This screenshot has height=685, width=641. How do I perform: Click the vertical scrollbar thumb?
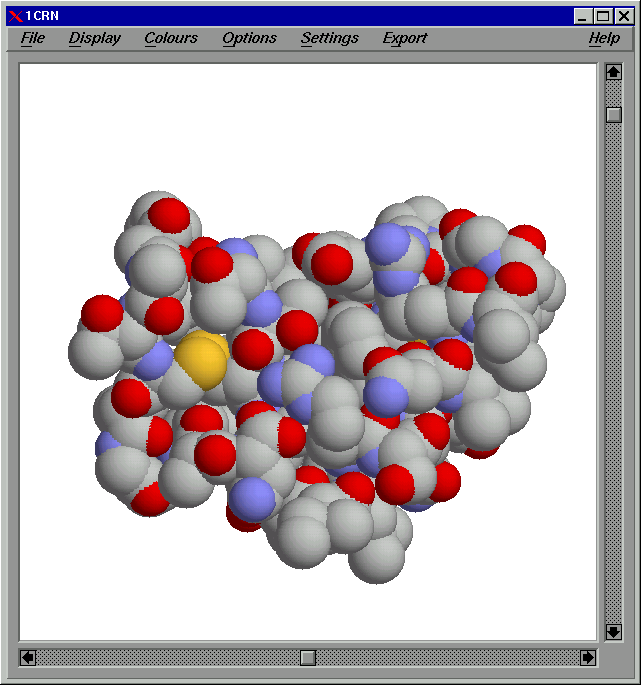tap(613, 115)
